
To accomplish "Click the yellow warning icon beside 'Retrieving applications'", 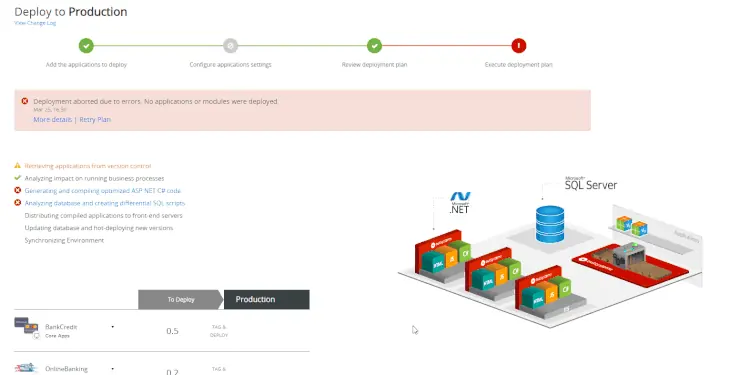I will pos(18,165).
